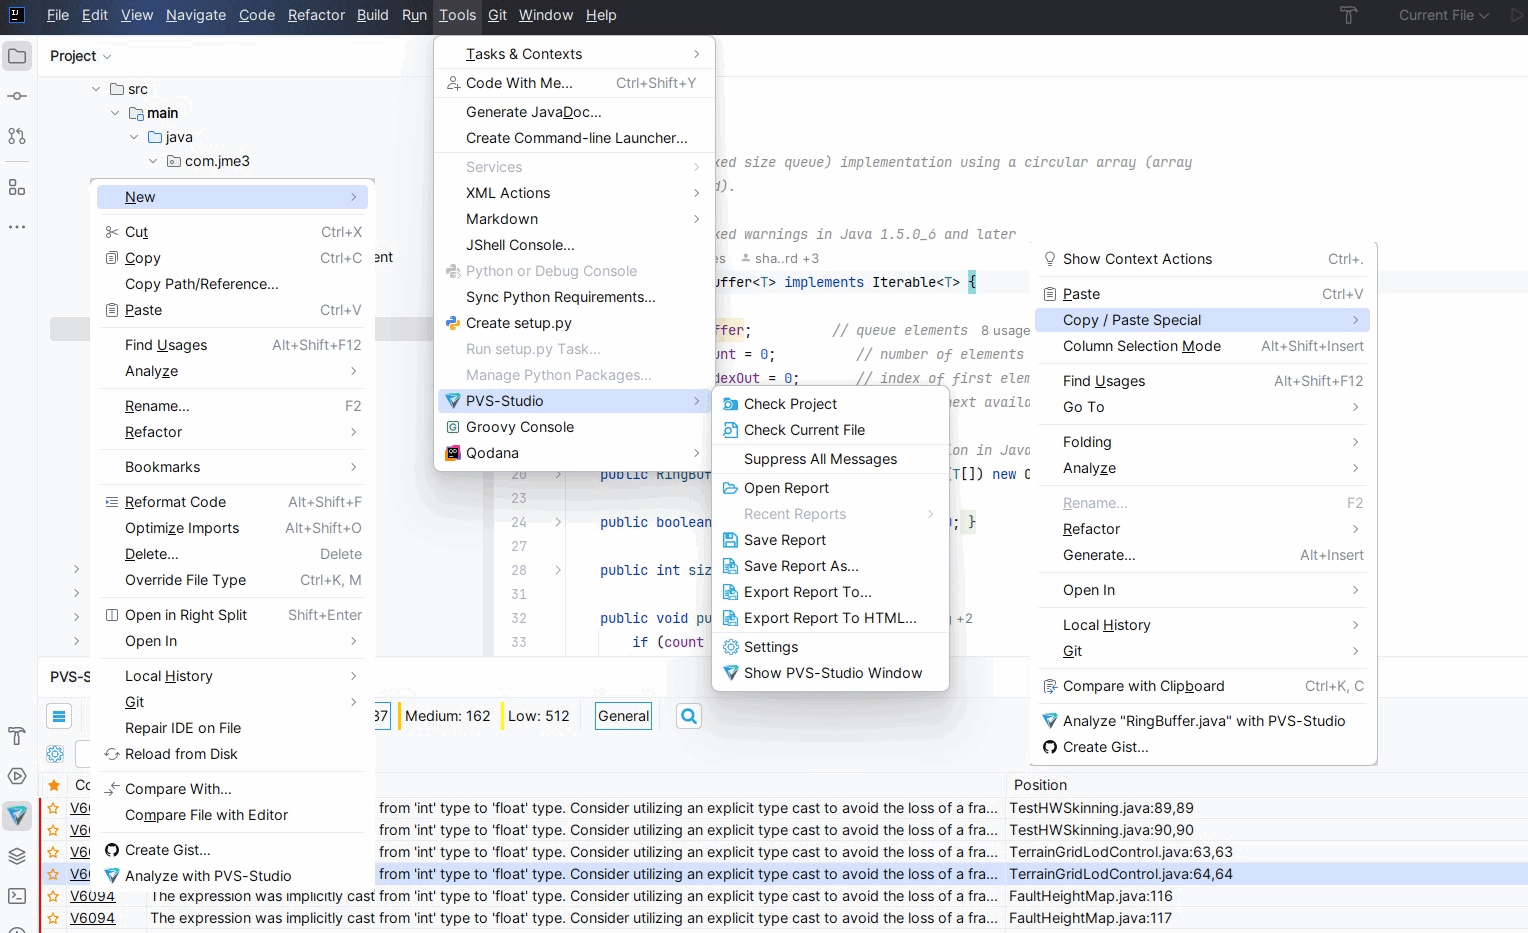Open the PVS-Studio tool window sidebar icon
This screenshot has width=1528, height=933.
point(17,816)
